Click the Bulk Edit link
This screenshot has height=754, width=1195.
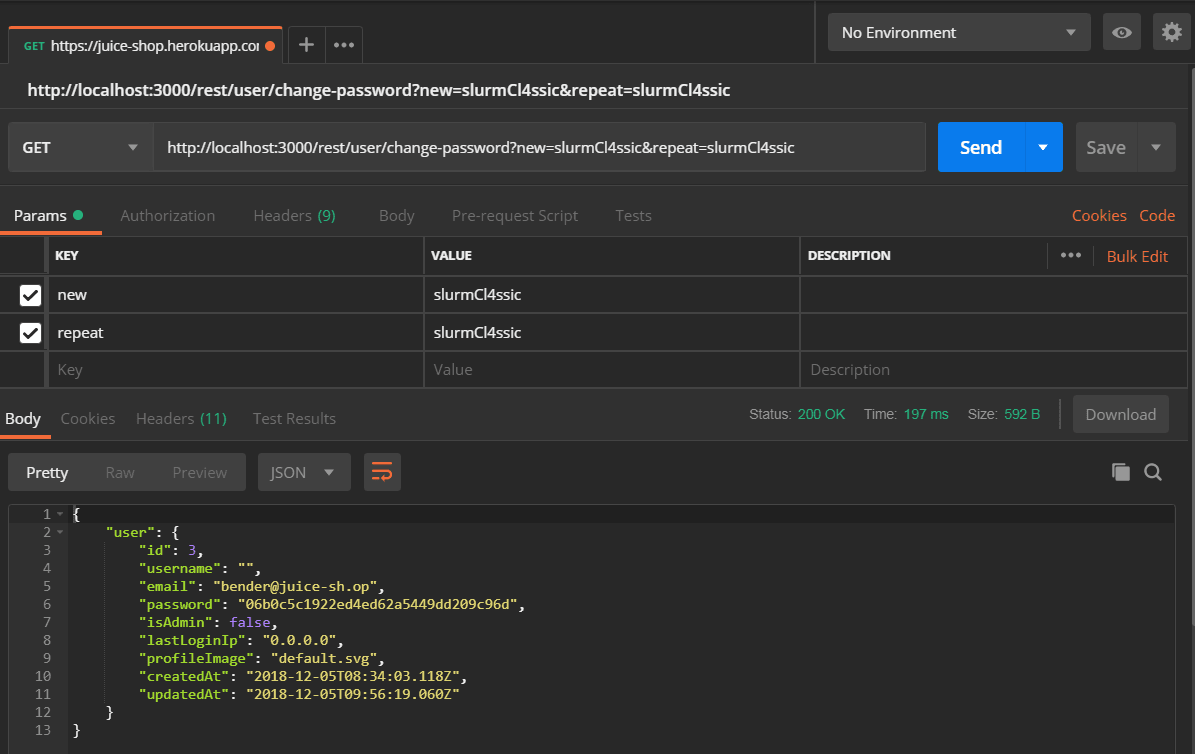click(1137, 257)
